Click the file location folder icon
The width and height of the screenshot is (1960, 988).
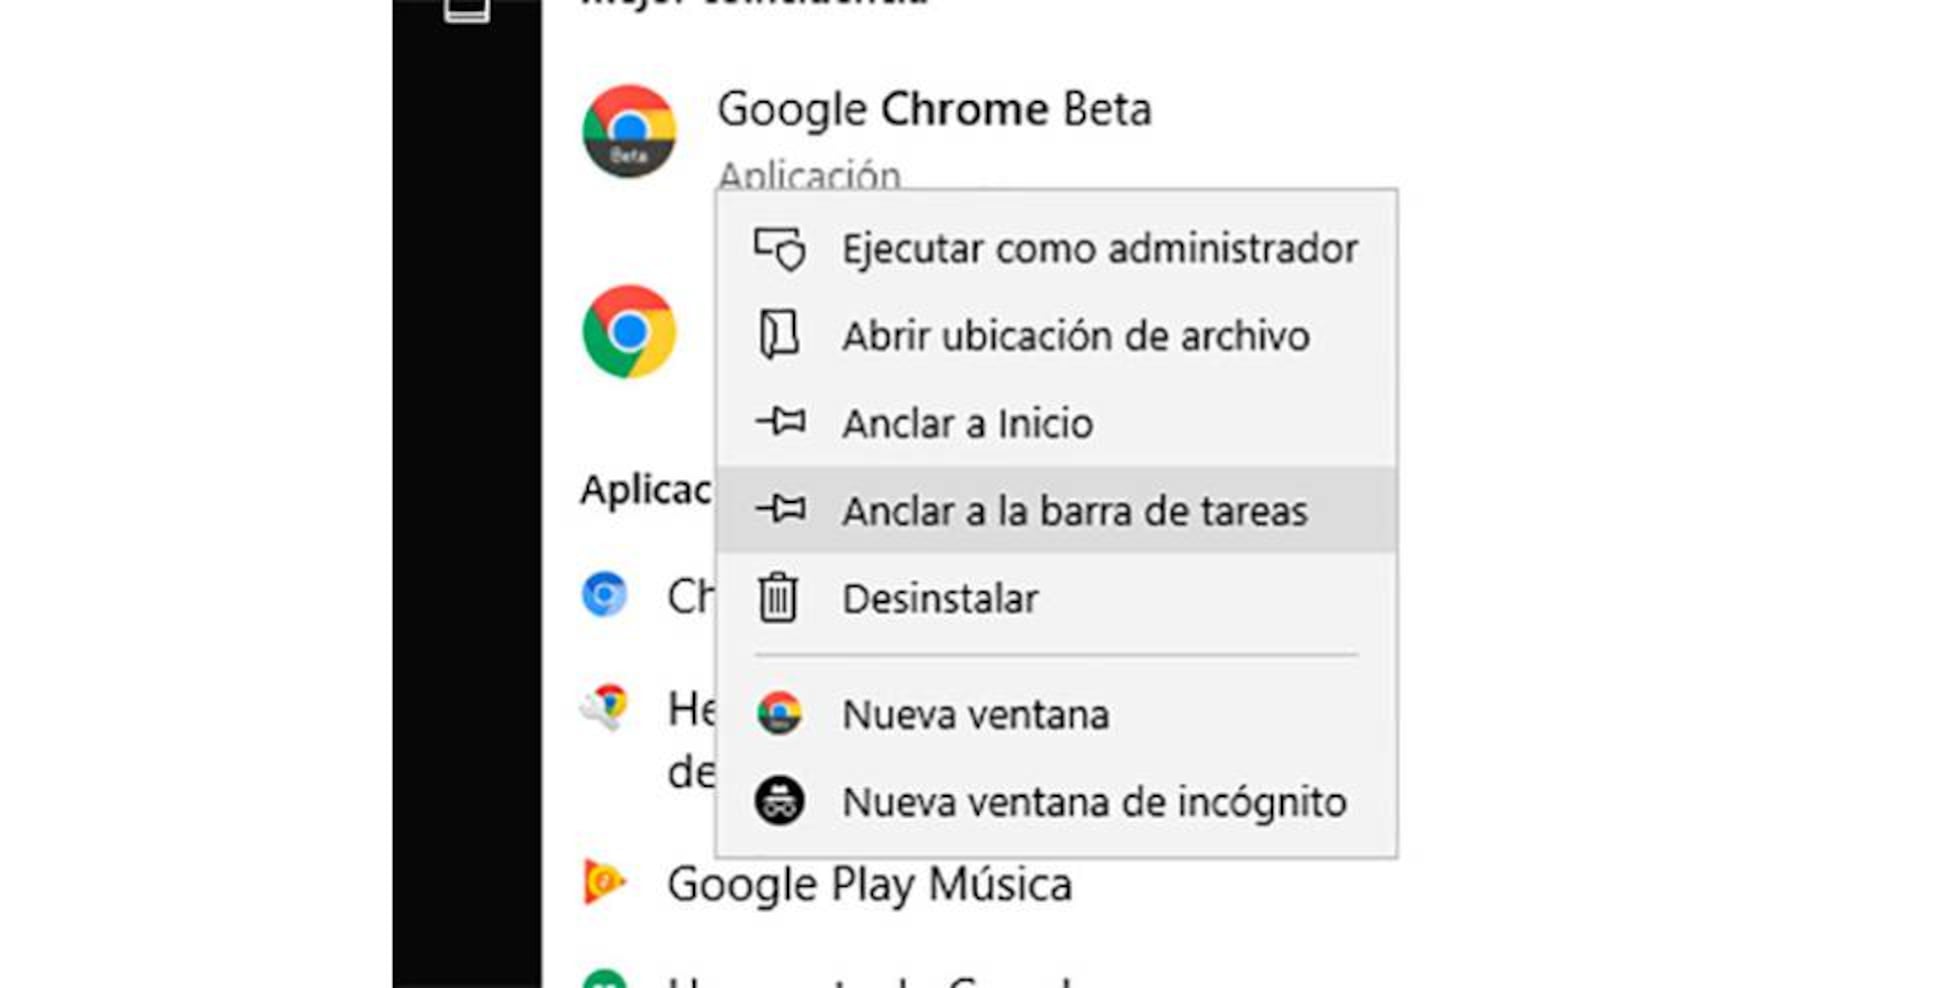pyautogui.click(x=779, y=335)
